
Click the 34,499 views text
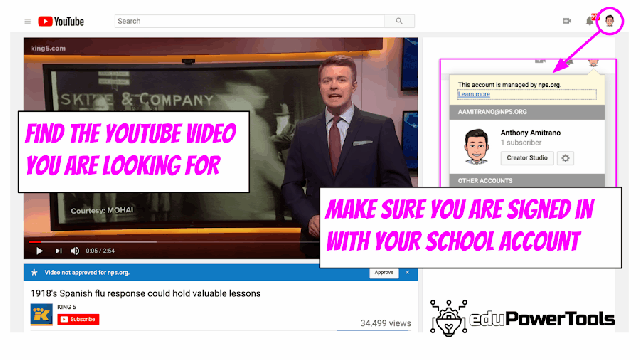(x=386, y=323)
